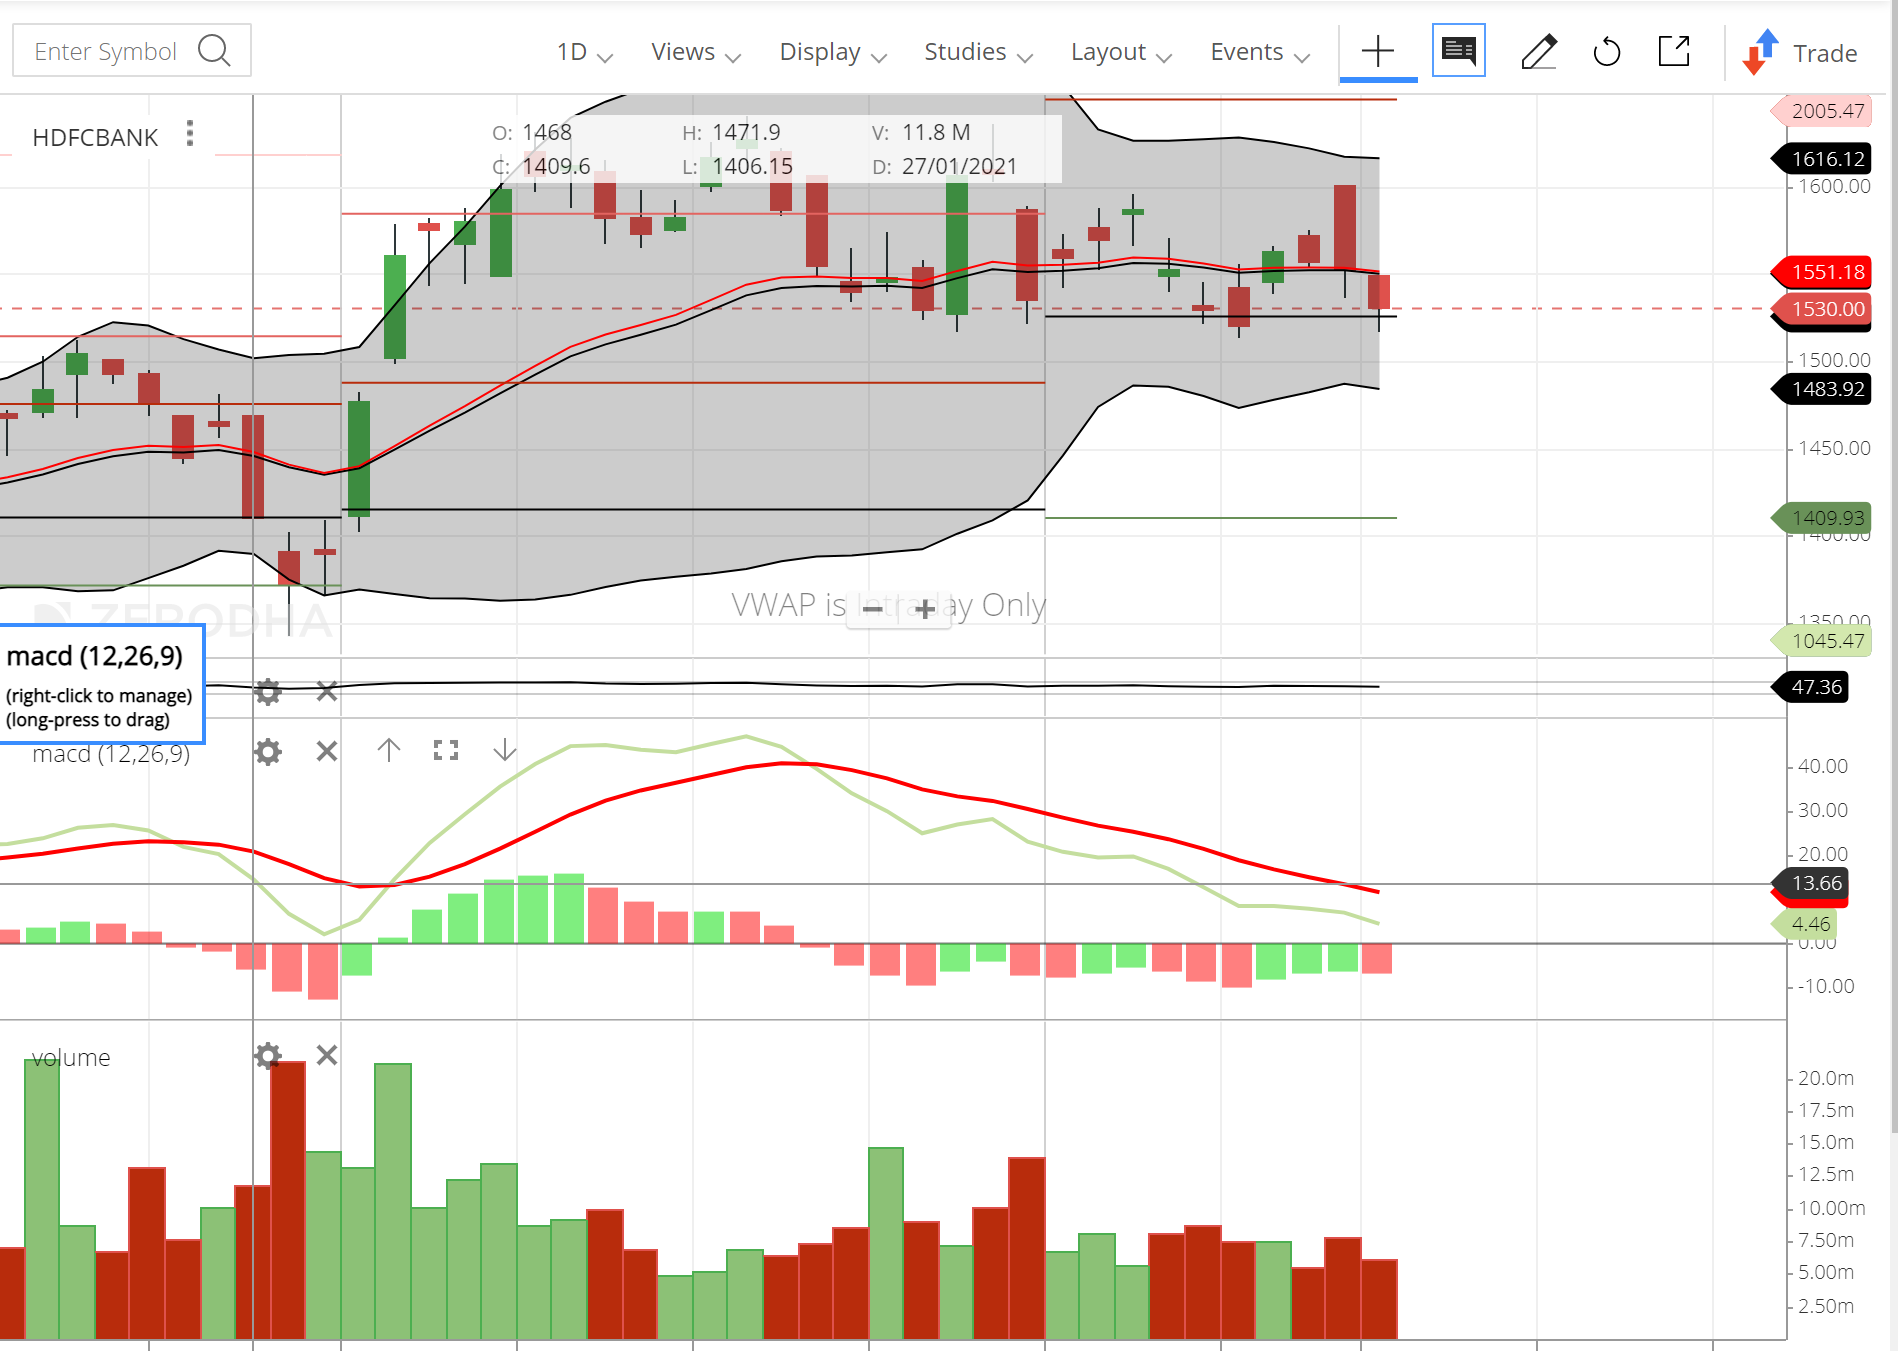The image size is (1898, 1351).
Task: Expand the Layout menu
Action: [x=1120, y=52]
